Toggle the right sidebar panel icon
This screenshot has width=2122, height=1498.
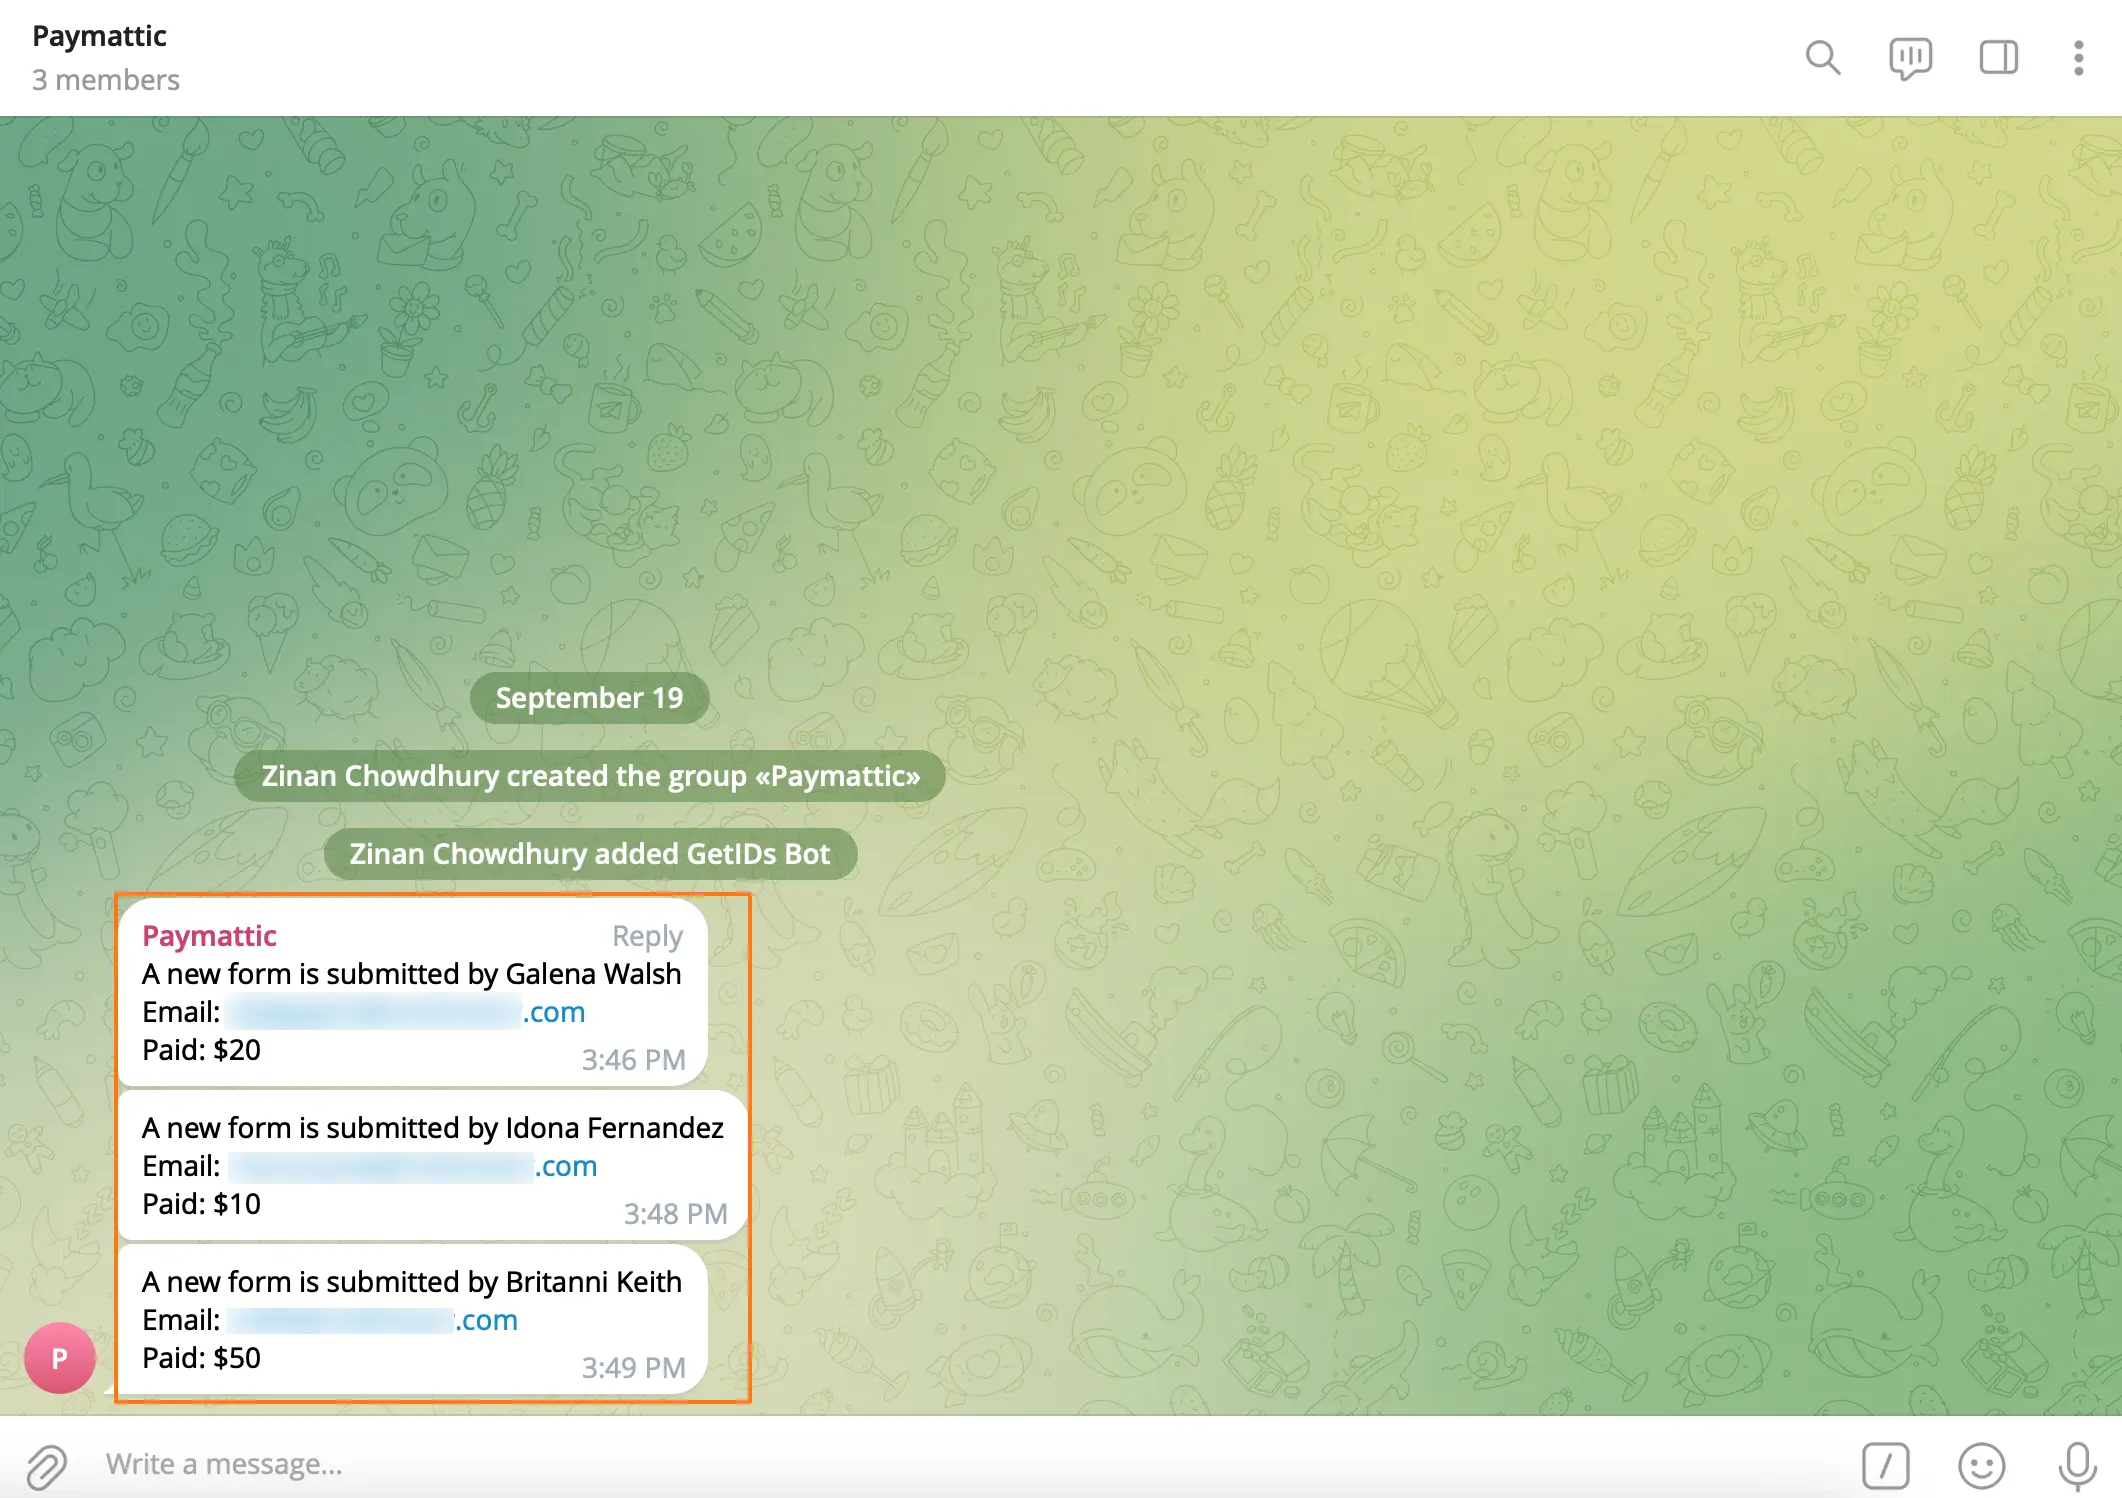click(x=1998, y=58)
